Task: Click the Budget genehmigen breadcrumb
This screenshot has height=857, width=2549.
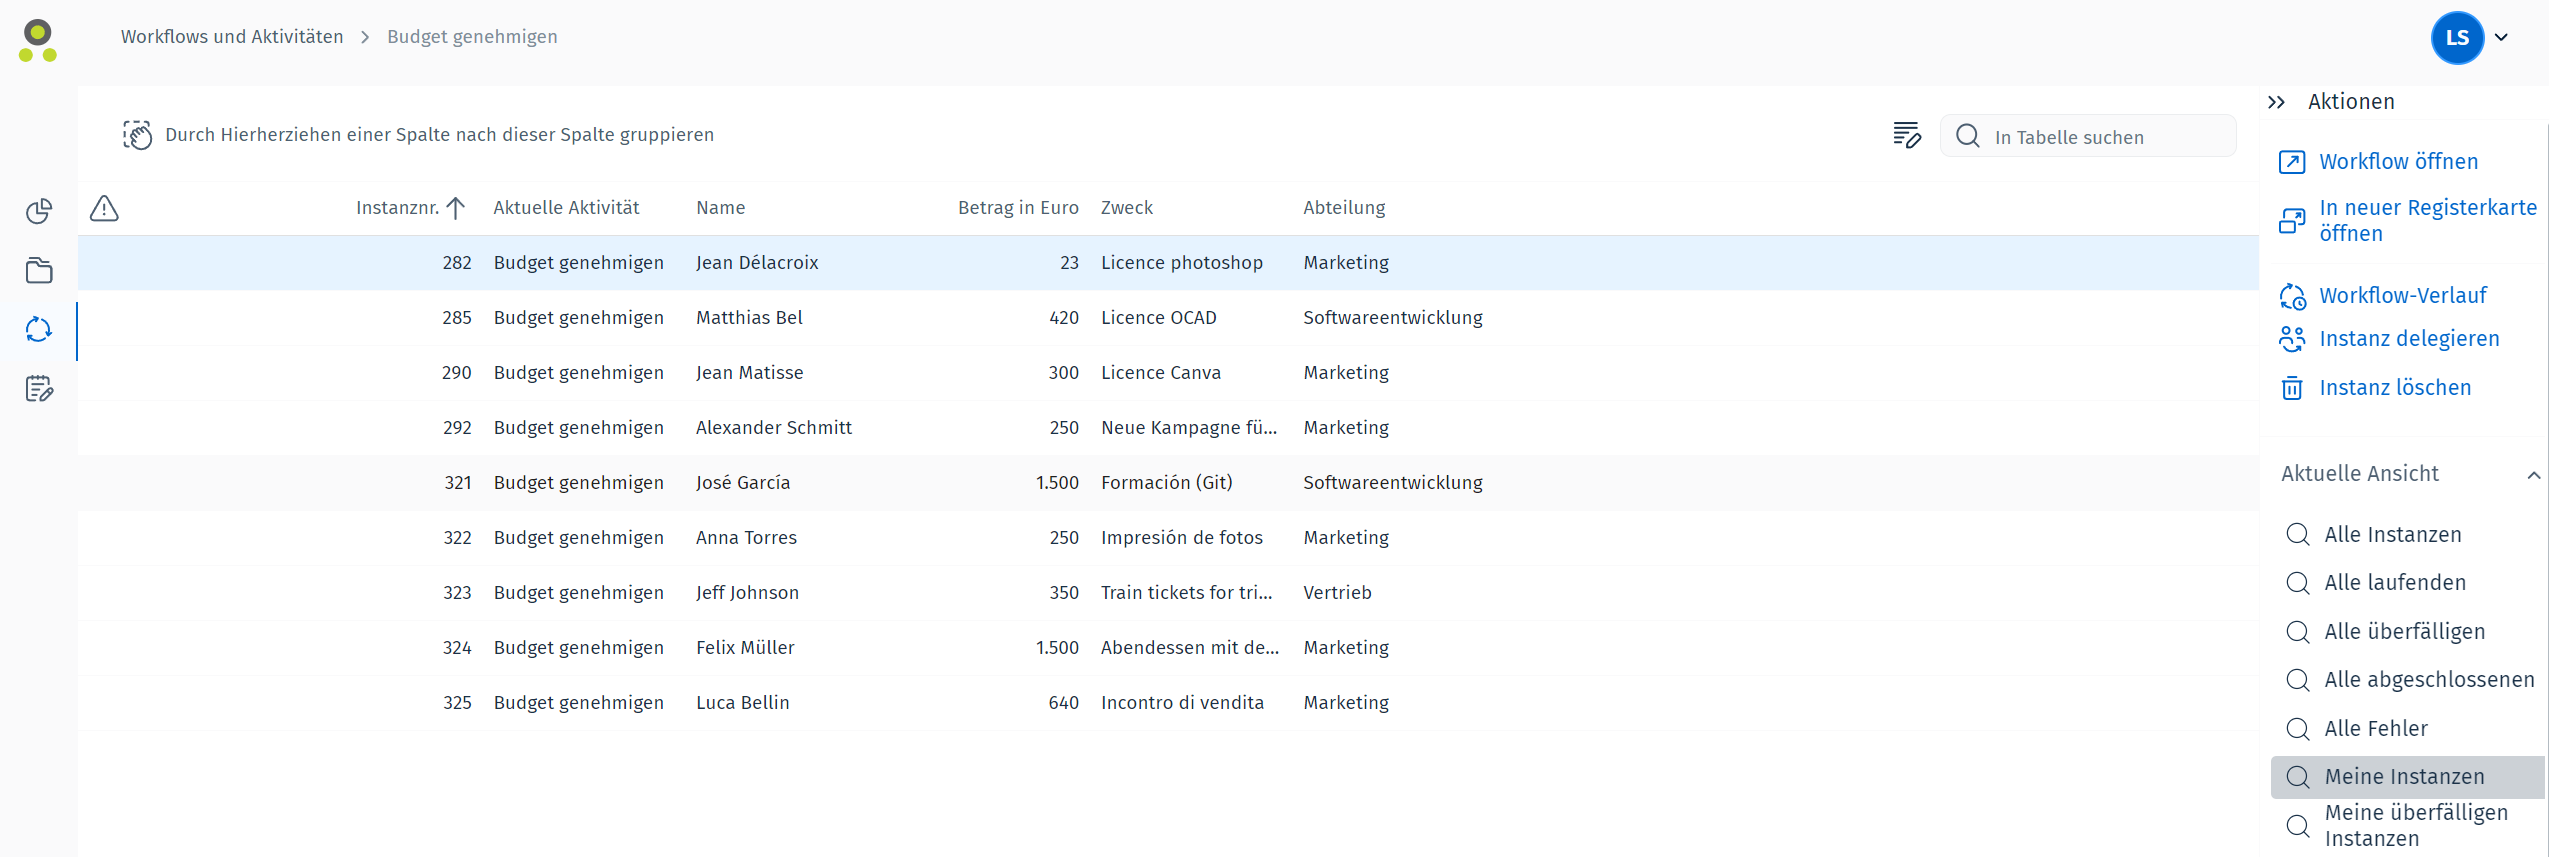Action: pos(472,37)
